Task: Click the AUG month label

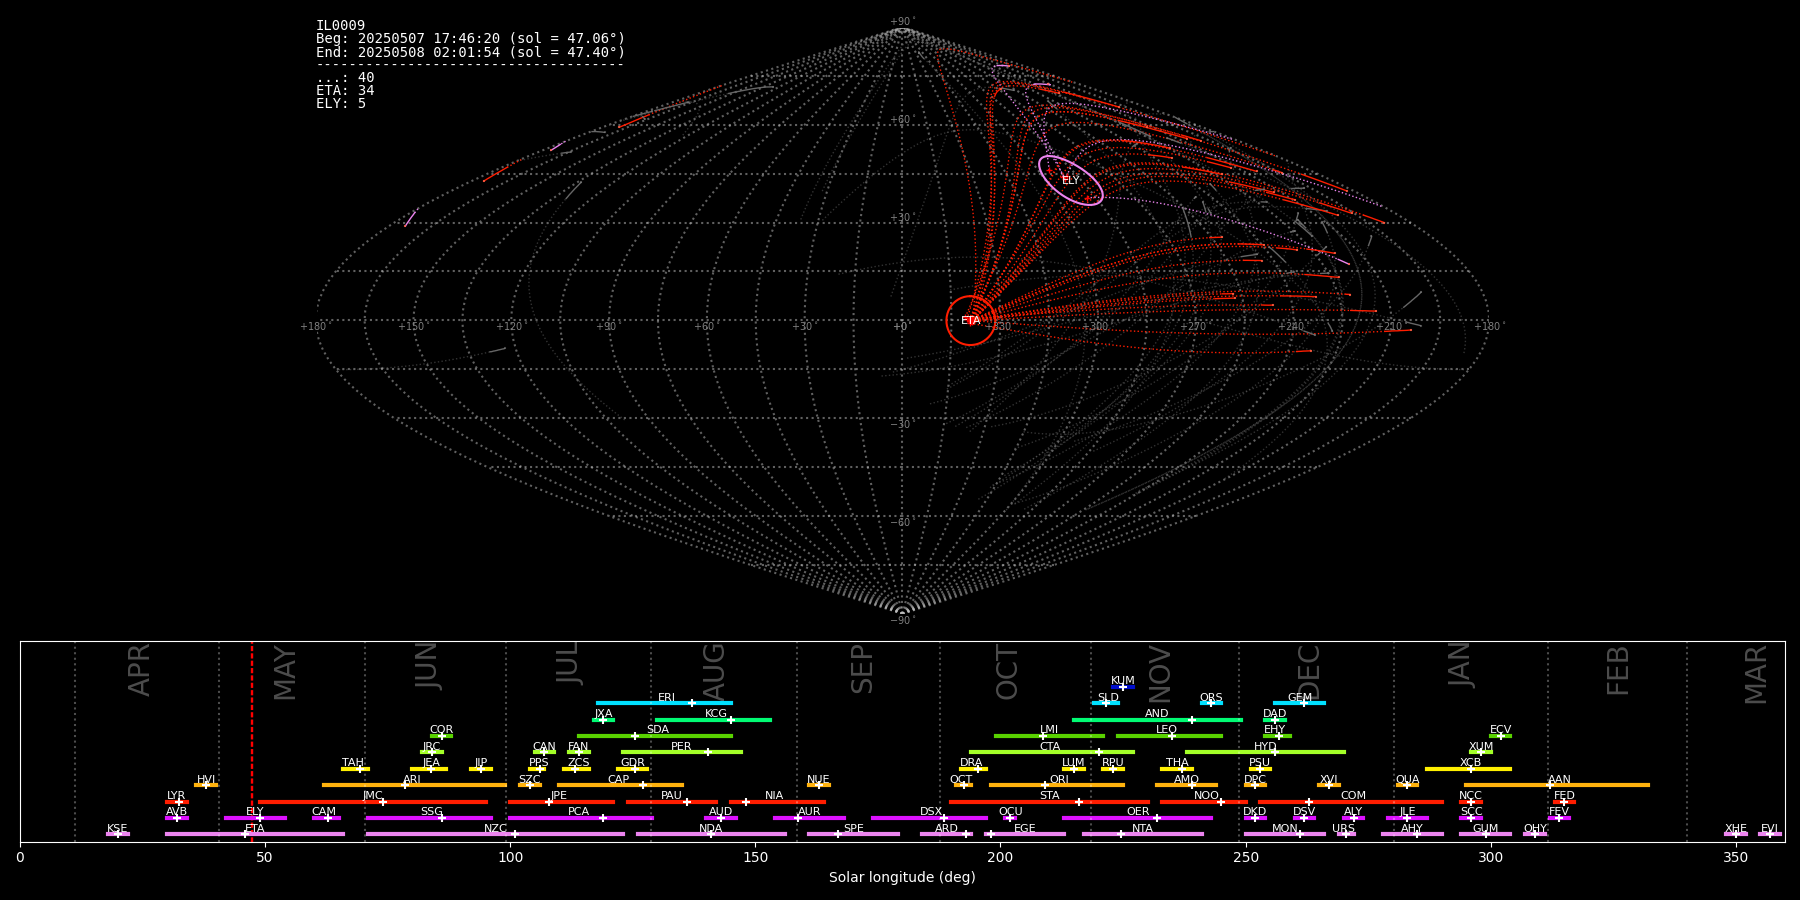Action: tap(713, 670)
